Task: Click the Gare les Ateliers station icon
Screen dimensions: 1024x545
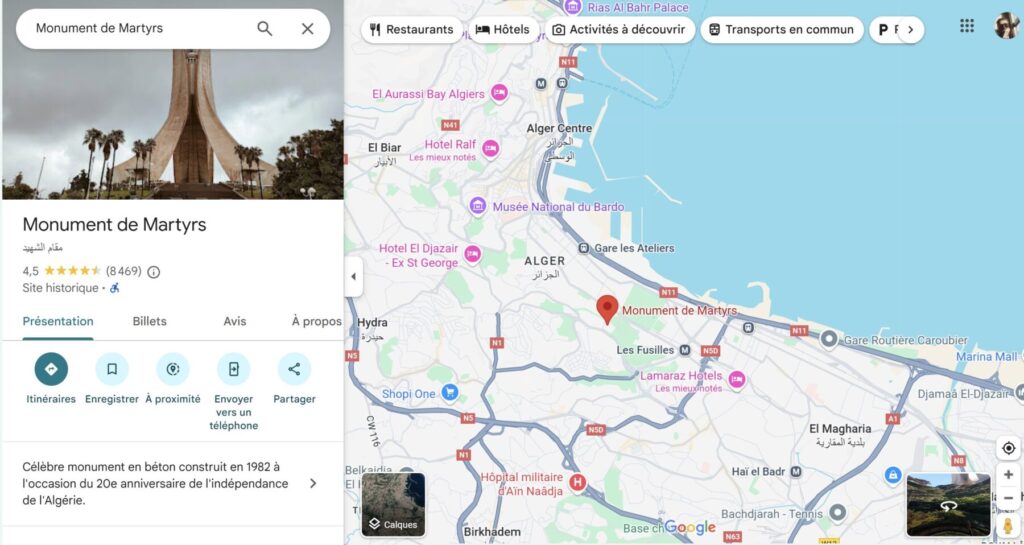Action: (x=584, y=248)
